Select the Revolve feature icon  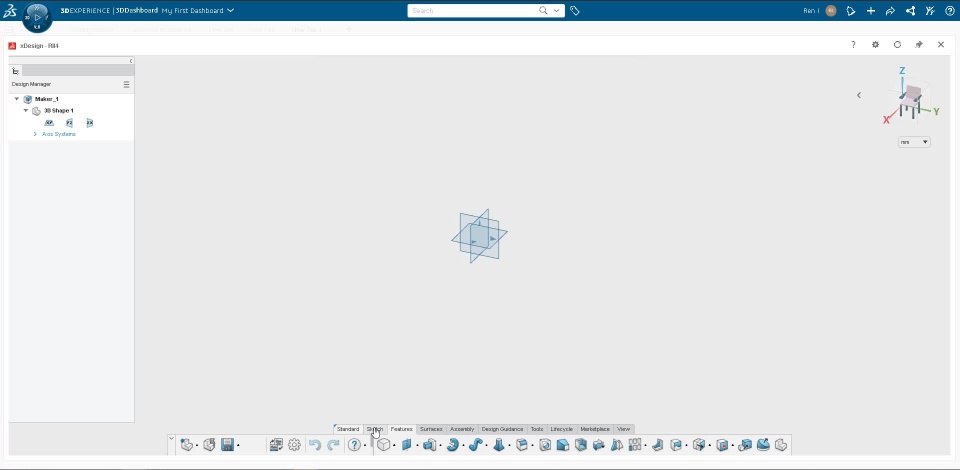coord(452,445)
